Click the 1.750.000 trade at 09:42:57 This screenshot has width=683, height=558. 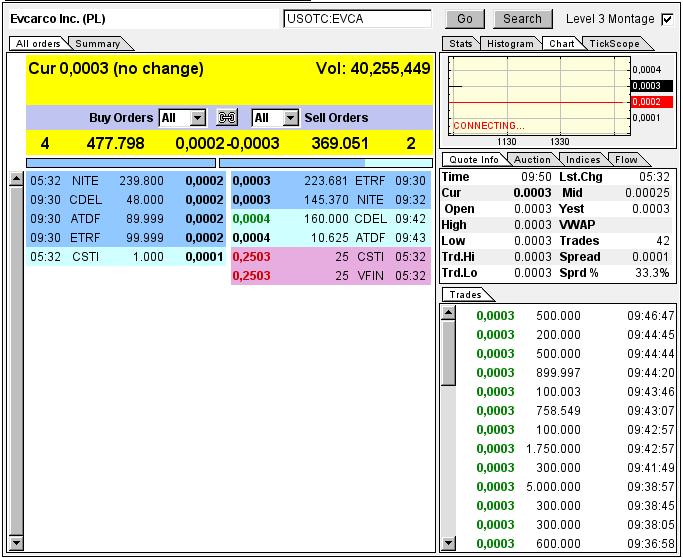point(566,448)
